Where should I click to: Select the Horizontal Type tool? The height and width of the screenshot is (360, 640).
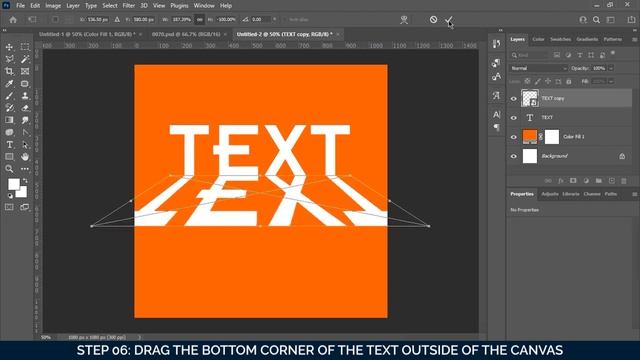click(9, 144)
